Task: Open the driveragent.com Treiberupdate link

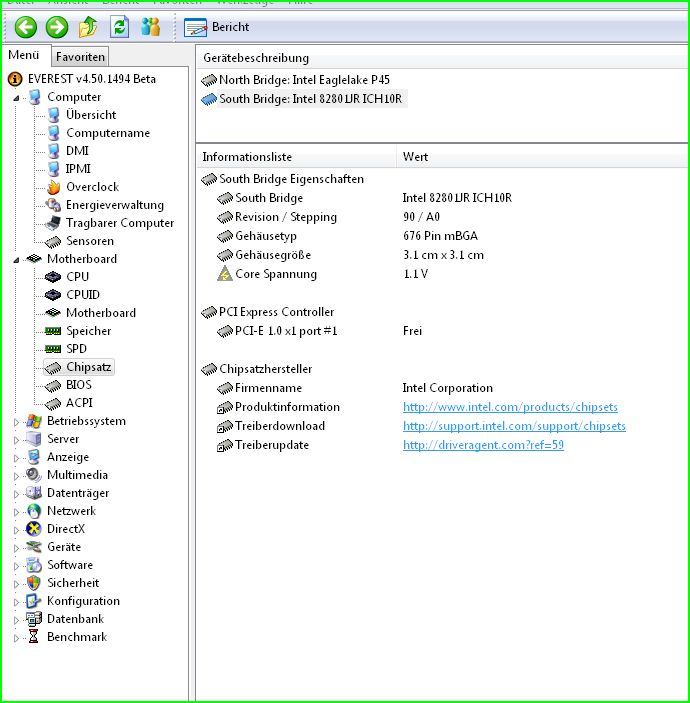Action: [483, 445]
